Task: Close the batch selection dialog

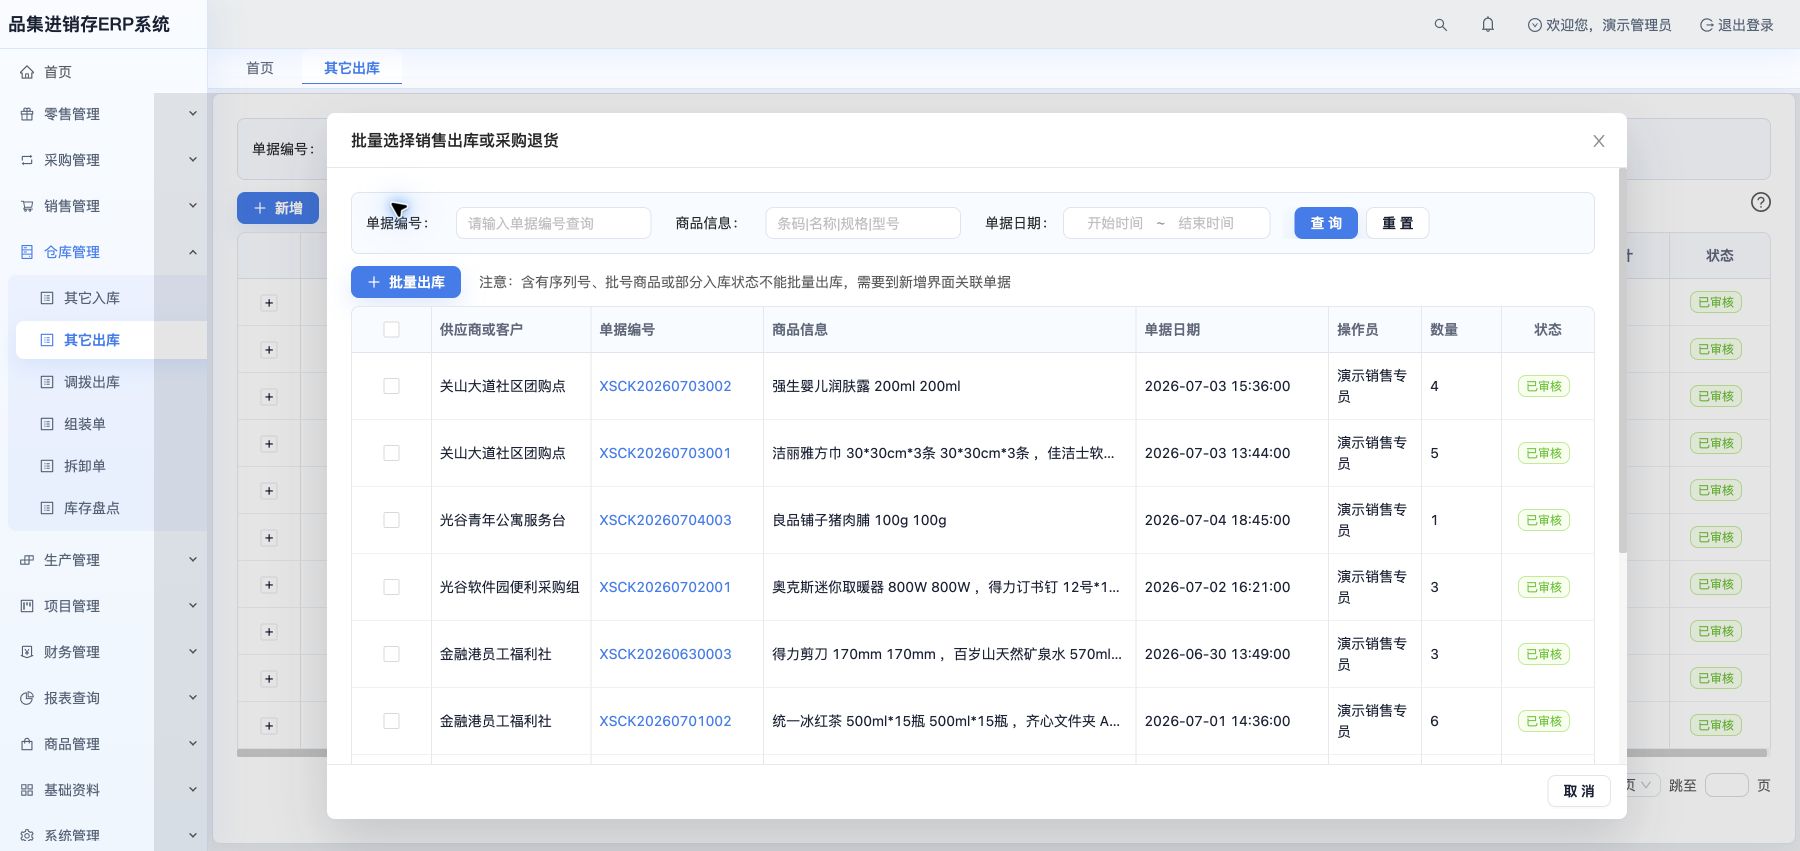Action: [1599, 141]
